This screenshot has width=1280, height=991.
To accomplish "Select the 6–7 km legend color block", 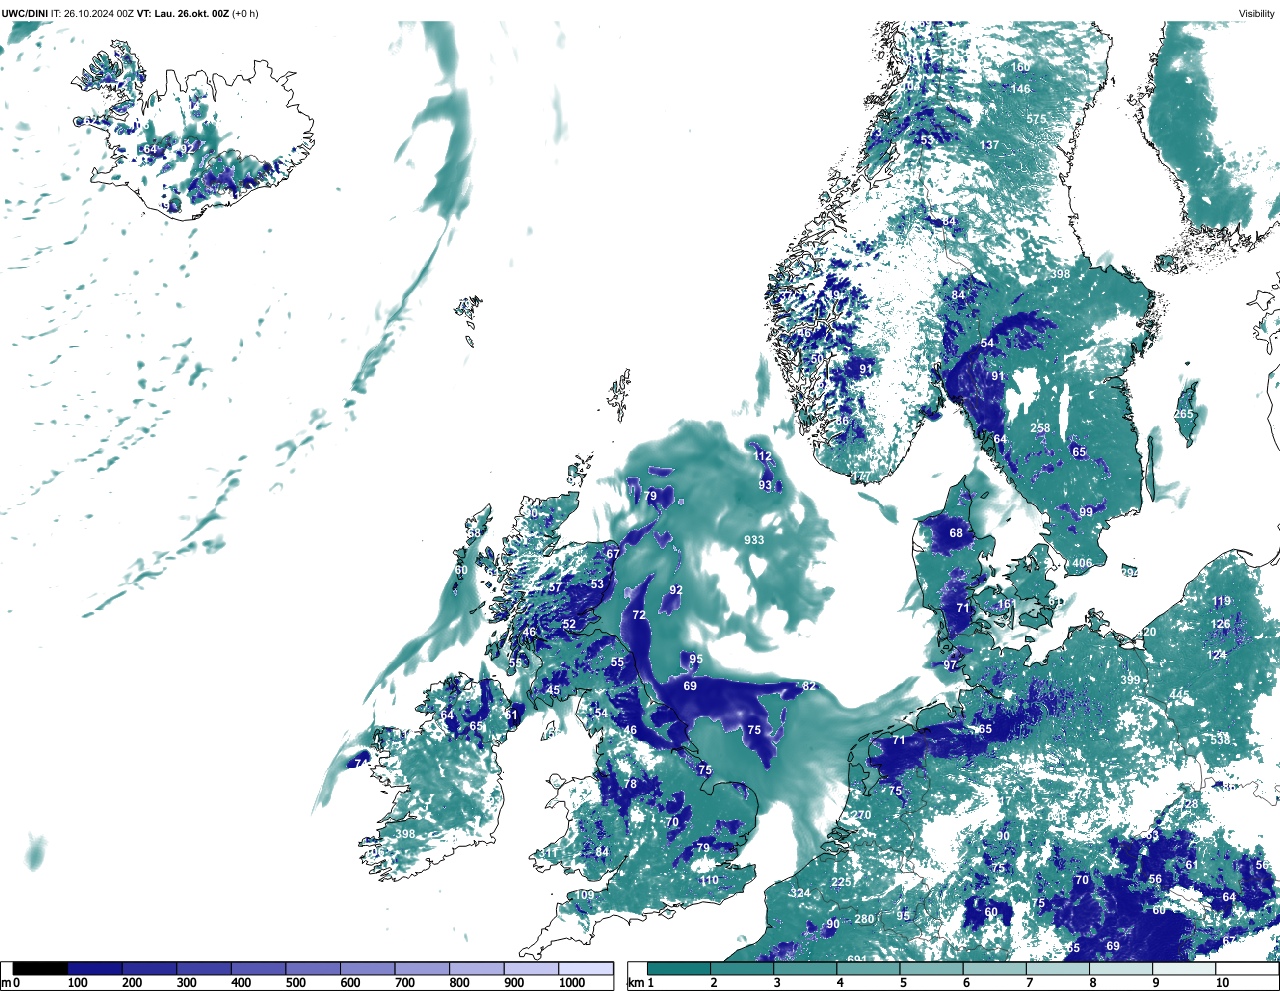I will 994,968.
